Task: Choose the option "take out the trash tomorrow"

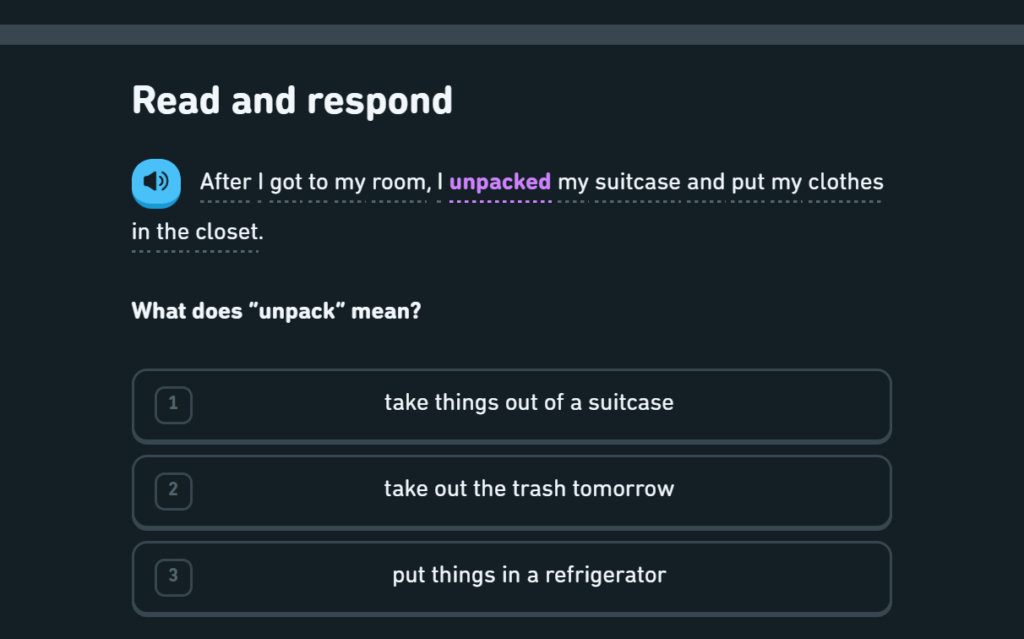Action: tap(511, 492)
